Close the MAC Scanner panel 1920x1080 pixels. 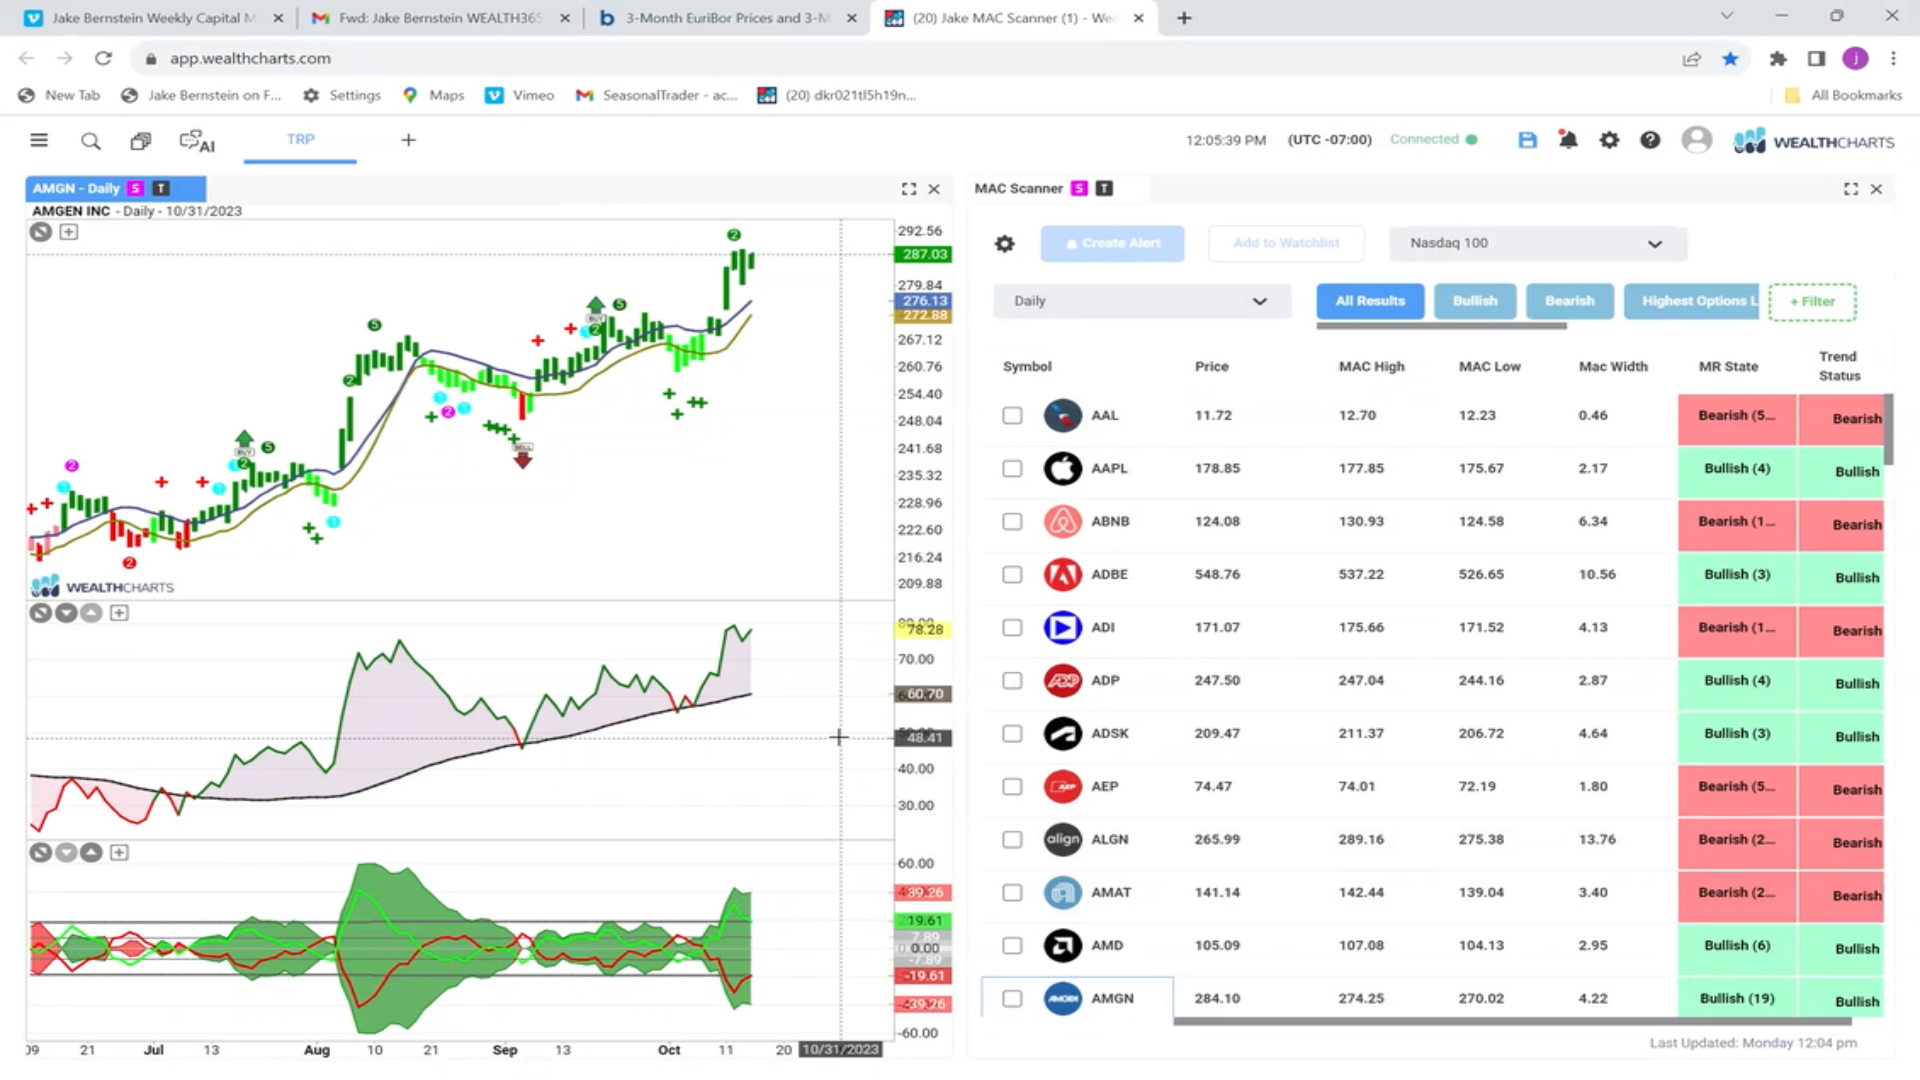(x=1876, y=189)
